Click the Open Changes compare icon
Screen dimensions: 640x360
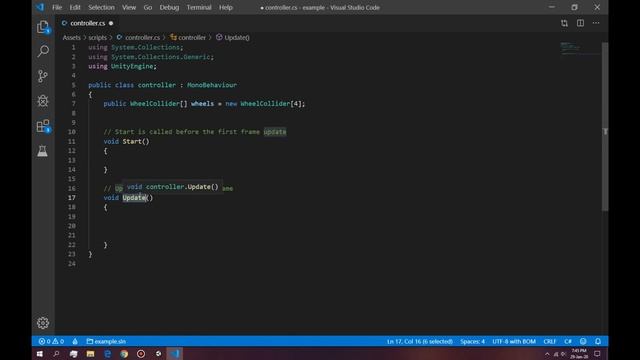click(564, 23)
